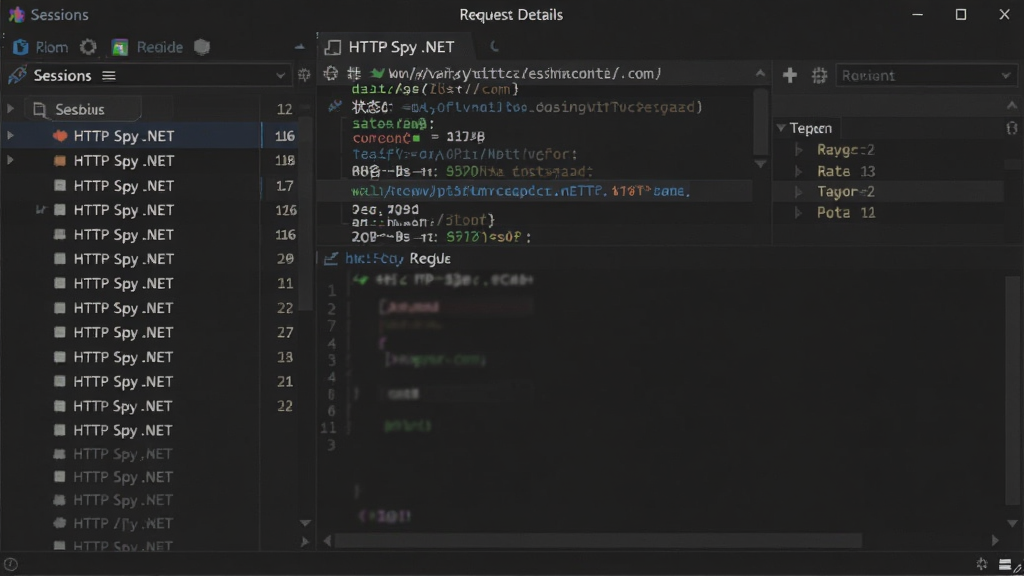Viewport: 1024px width, 576px height.
Task: Select the Sesbius folder item
Action: (x=83, y=109)
